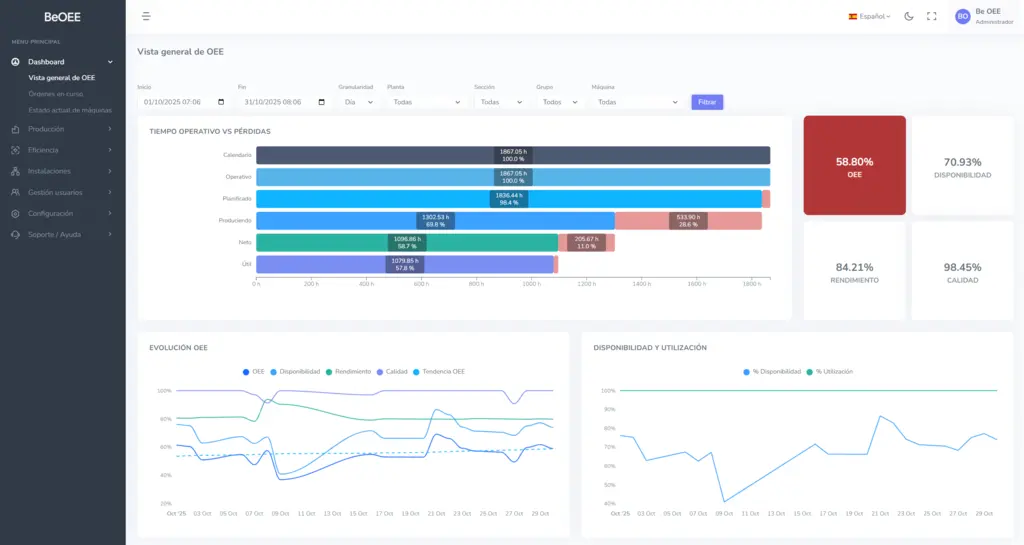Click the 70.93% Disponibilidad card

tap(963, 165)
